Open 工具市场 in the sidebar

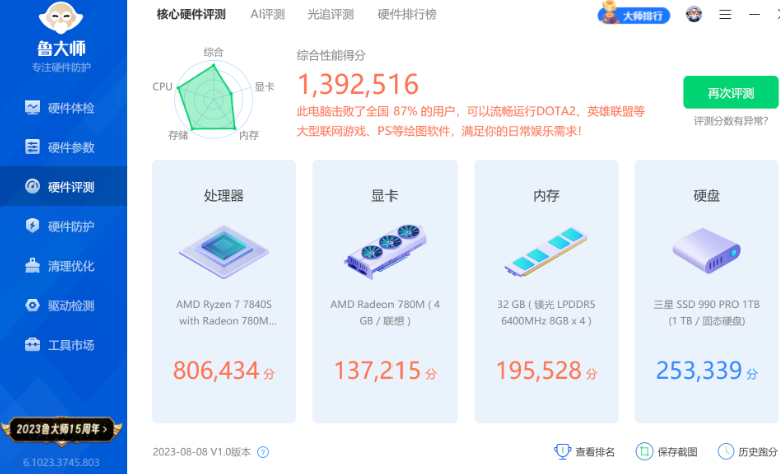63,345
